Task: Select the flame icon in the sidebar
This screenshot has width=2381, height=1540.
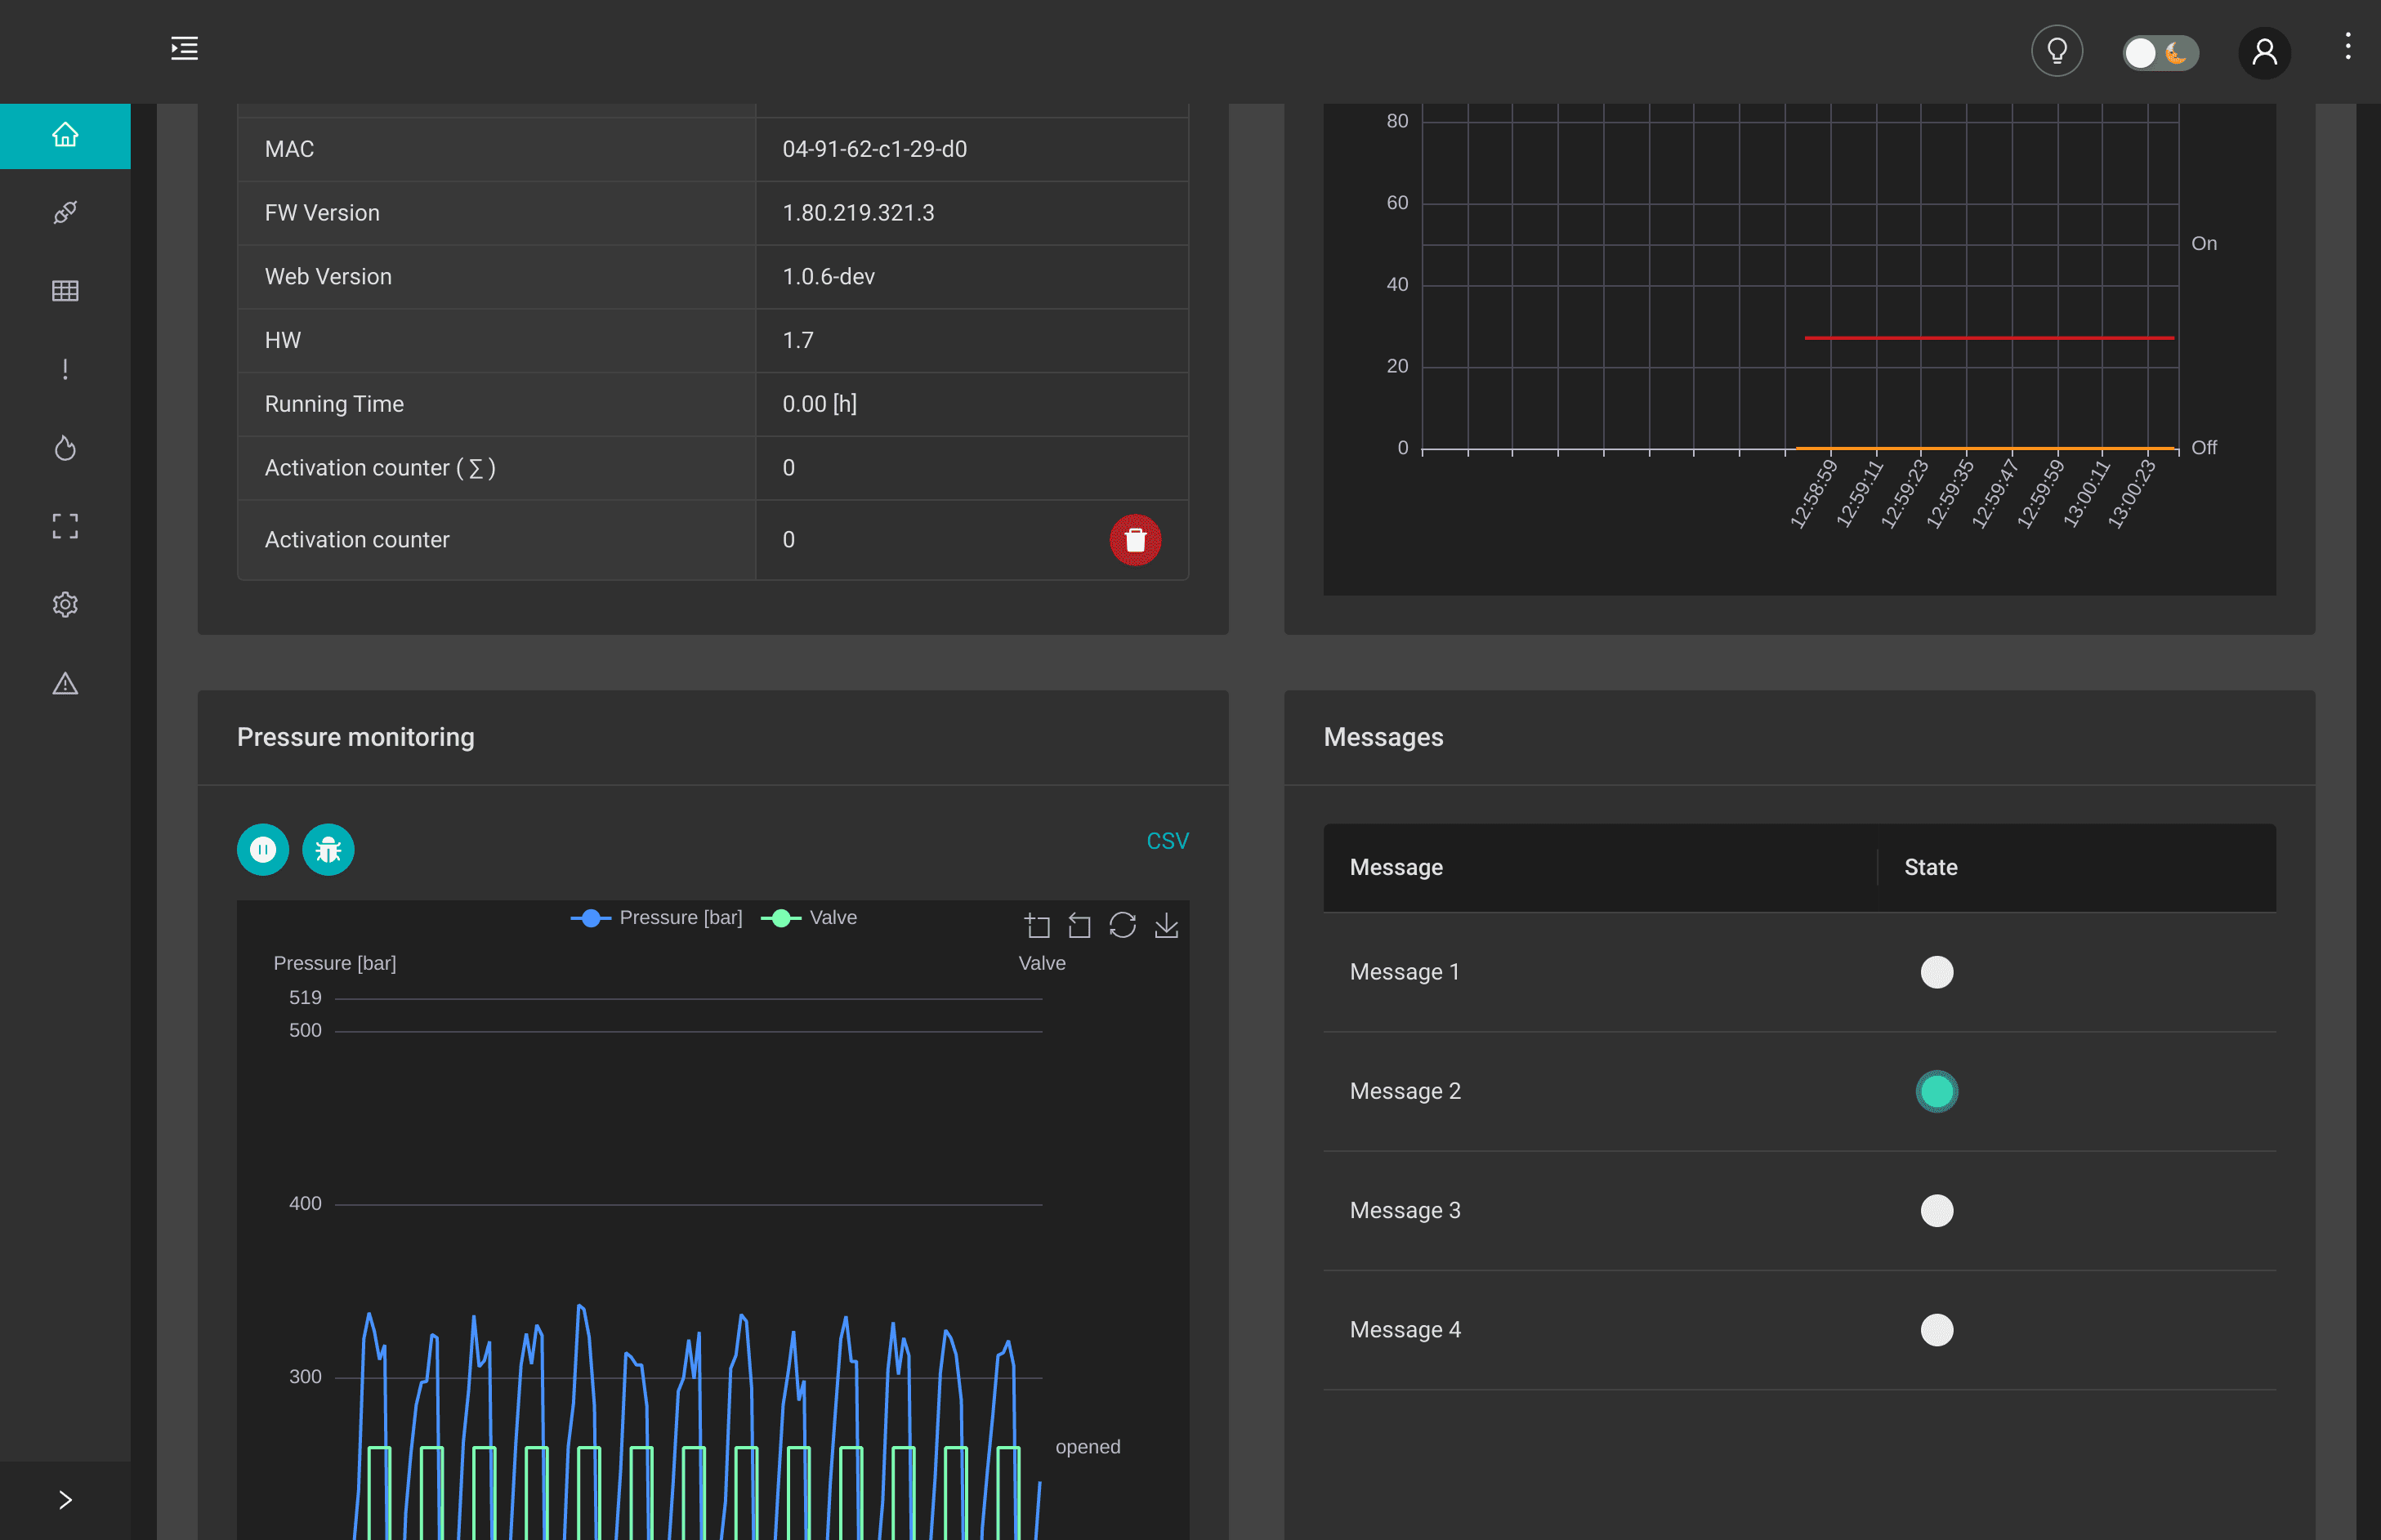Action: point(65,448)
